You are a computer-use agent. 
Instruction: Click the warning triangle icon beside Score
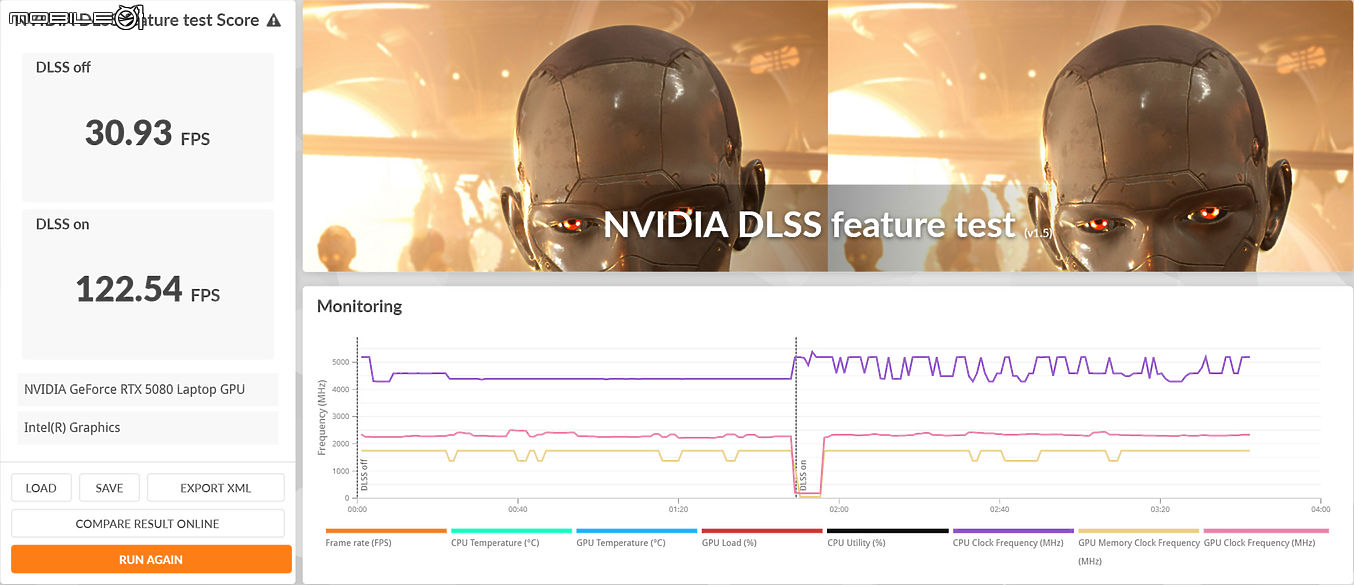coord(274,20)
